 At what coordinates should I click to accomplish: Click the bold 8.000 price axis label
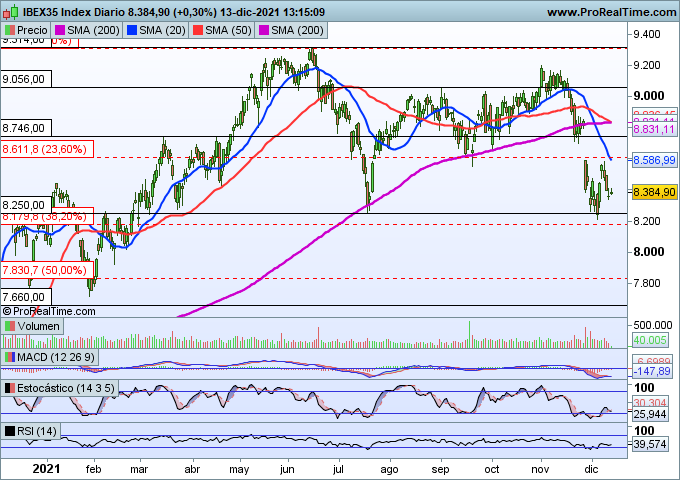649,252
